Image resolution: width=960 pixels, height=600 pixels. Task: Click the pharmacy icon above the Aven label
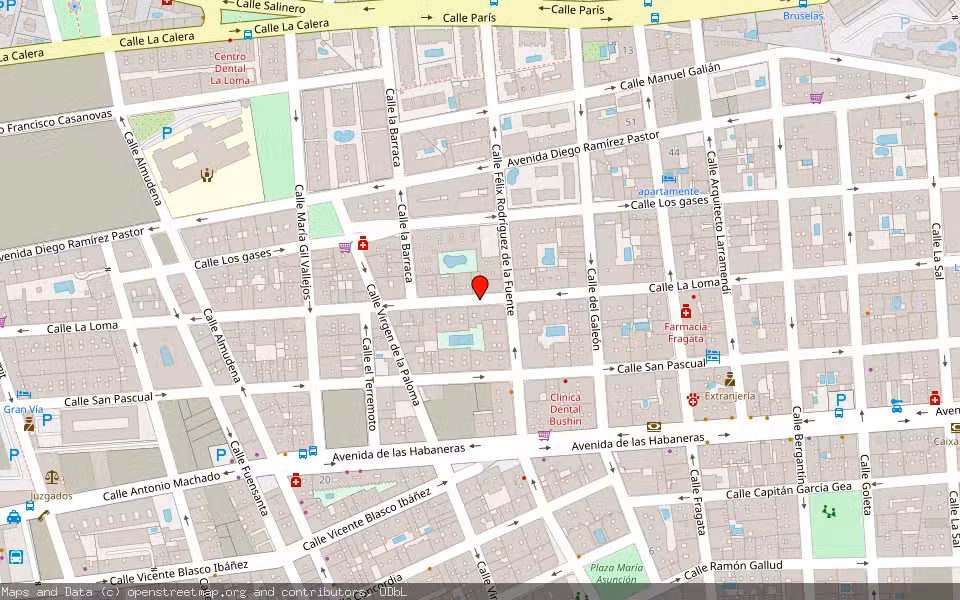934,397
